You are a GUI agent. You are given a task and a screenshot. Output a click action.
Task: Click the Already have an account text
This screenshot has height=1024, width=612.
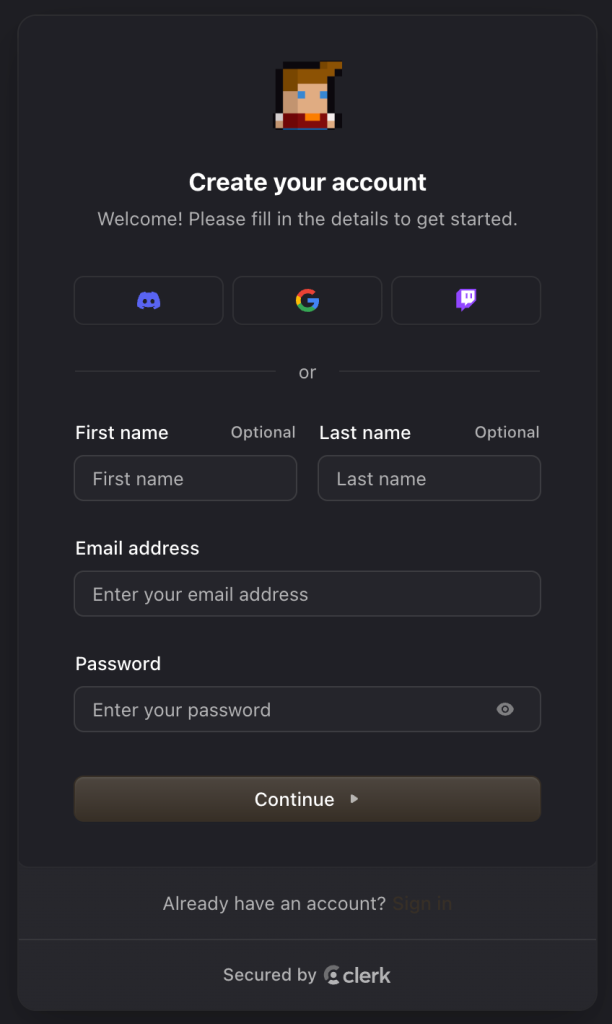(x=274, y=904)
